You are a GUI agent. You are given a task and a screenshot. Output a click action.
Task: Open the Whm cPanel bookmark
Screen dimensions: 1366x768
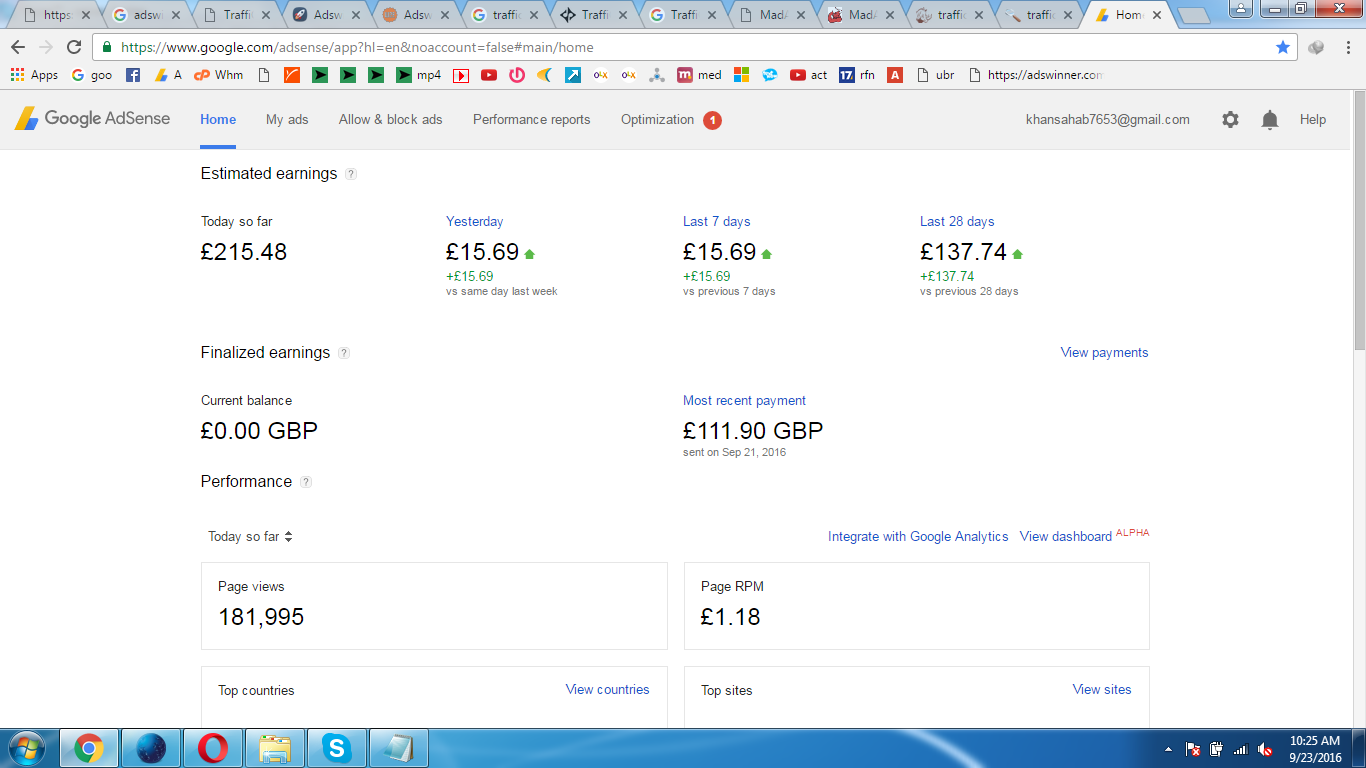click(218, 75)
